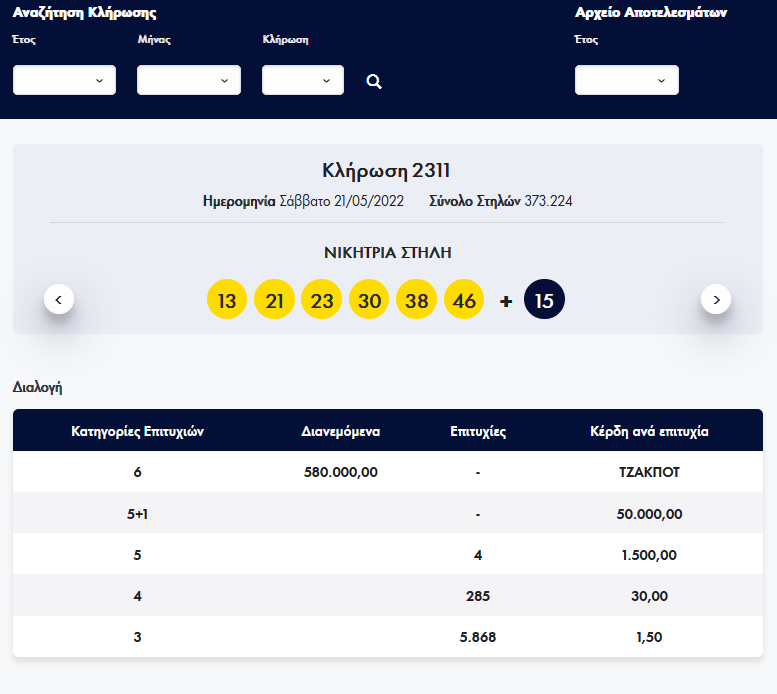
Task: Expand the Μήνας month dropdown
Action: click(x=188, y=80)
